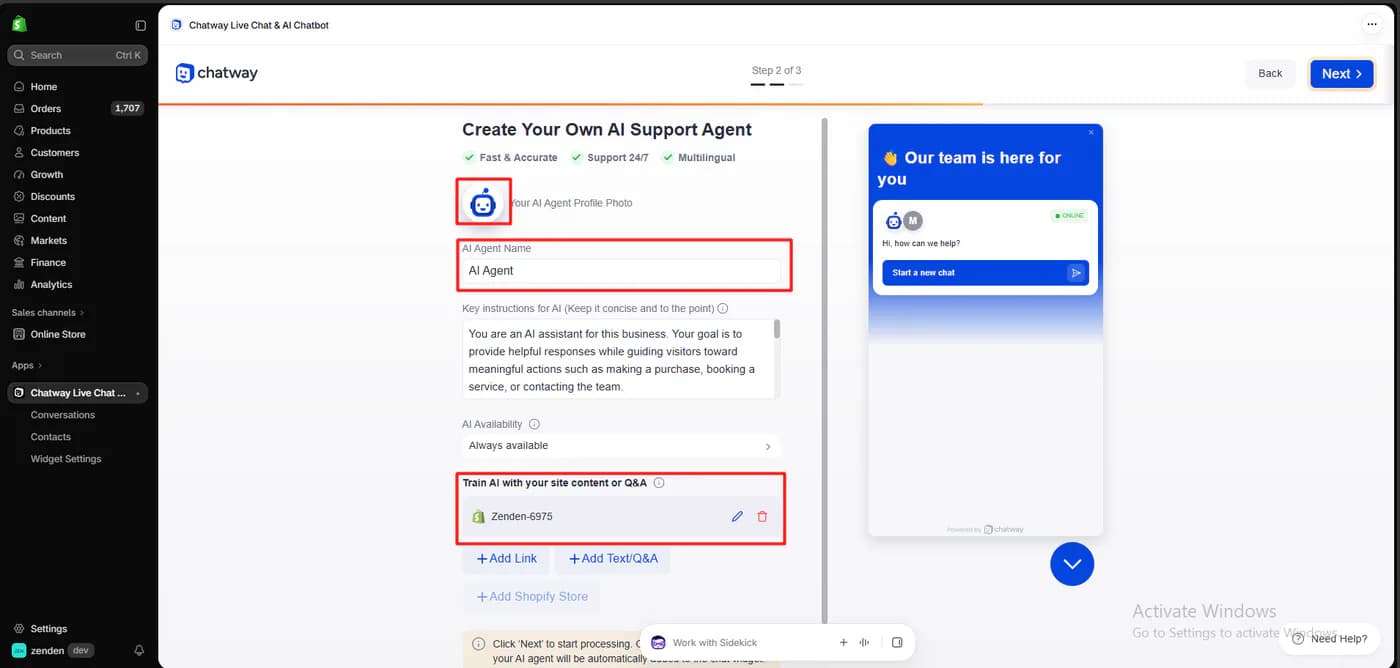Screen dimensions: 1400x668
Task: Click info icon beside Train AI heading
Action: click(659, 483)
